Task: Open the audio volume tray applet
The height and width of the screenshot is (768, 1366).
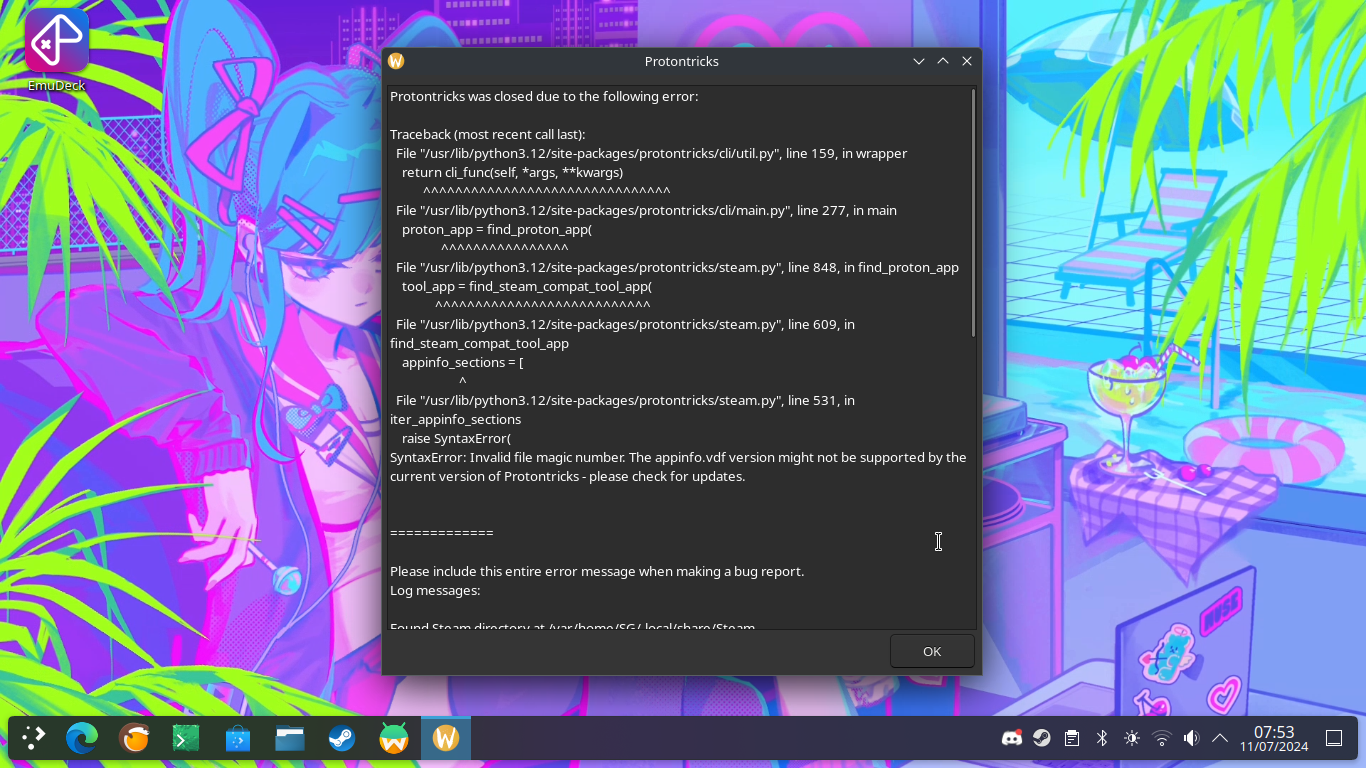Action: point(1191,739)
